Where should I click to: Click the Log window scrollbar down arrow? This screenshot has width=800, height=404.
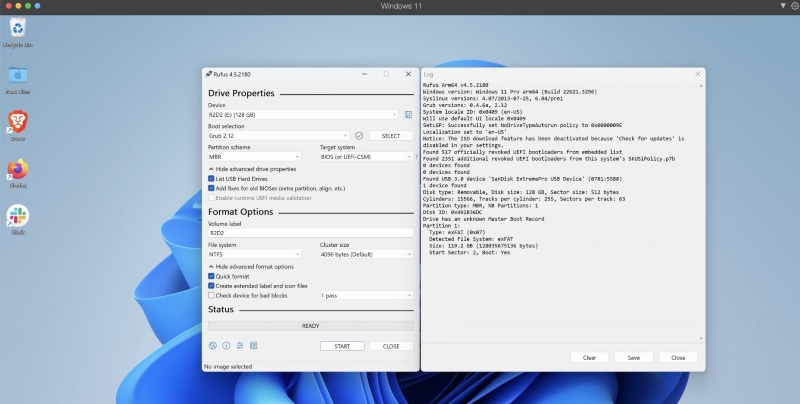click(x=701, y=338)
